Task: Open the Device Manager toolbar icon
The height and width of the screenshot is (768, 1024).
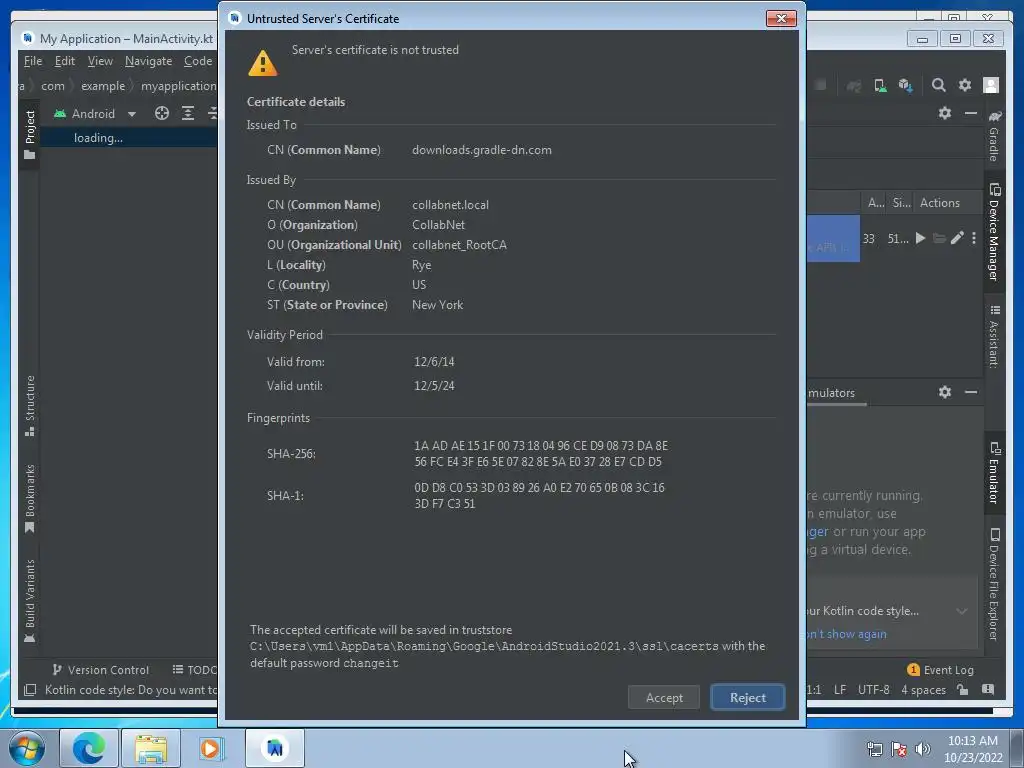Action: [x=880, y=86]
